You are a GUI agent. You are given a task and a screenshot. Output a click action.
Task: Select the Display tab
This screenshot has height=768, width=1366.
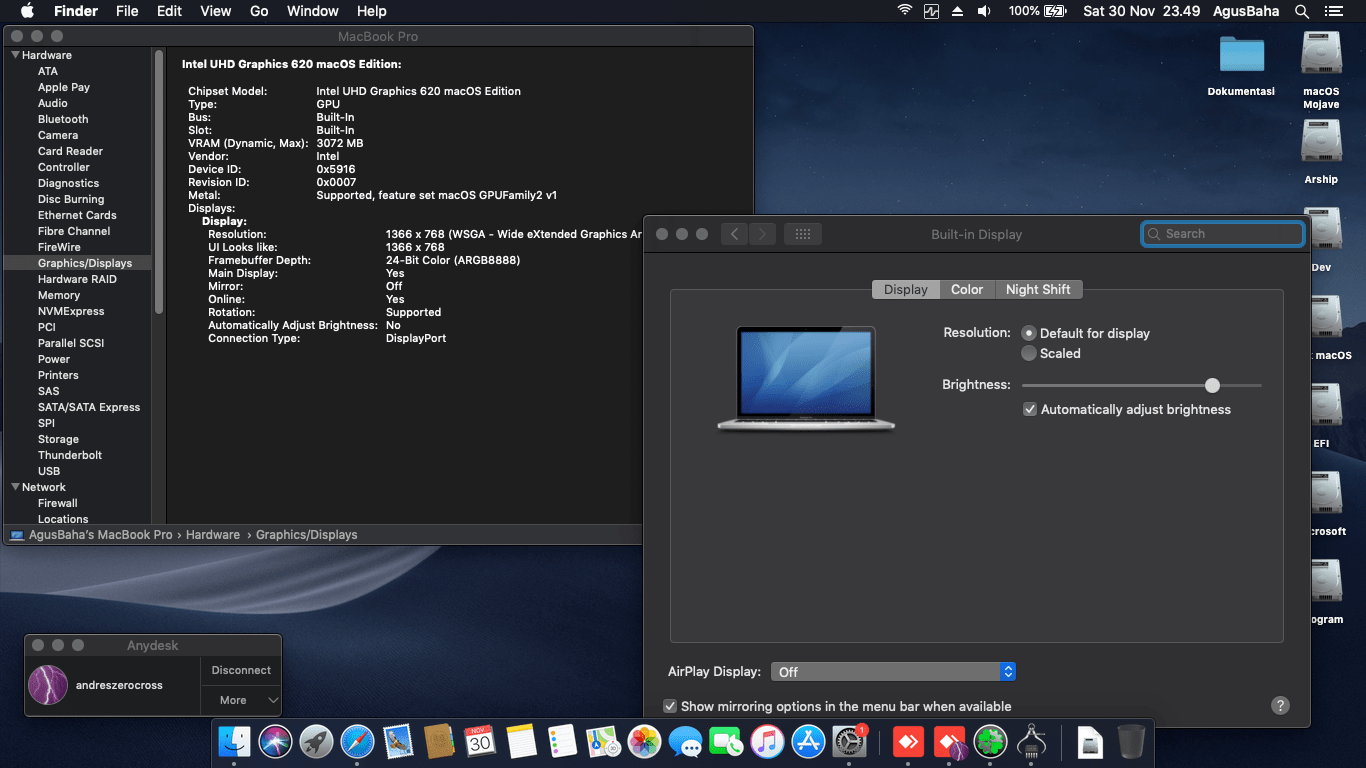pos(906,289)
